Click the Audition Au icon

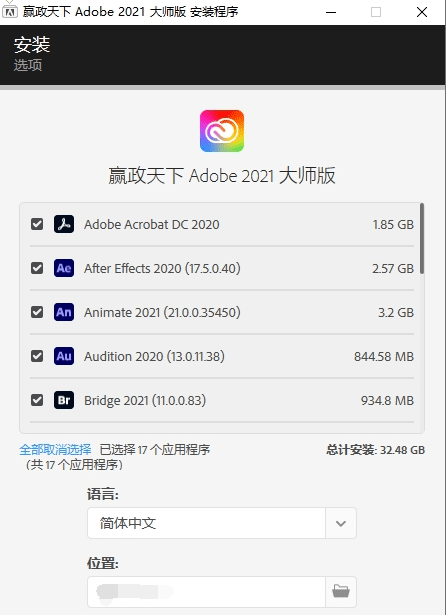pyautogui.click(x=64, y=356)
